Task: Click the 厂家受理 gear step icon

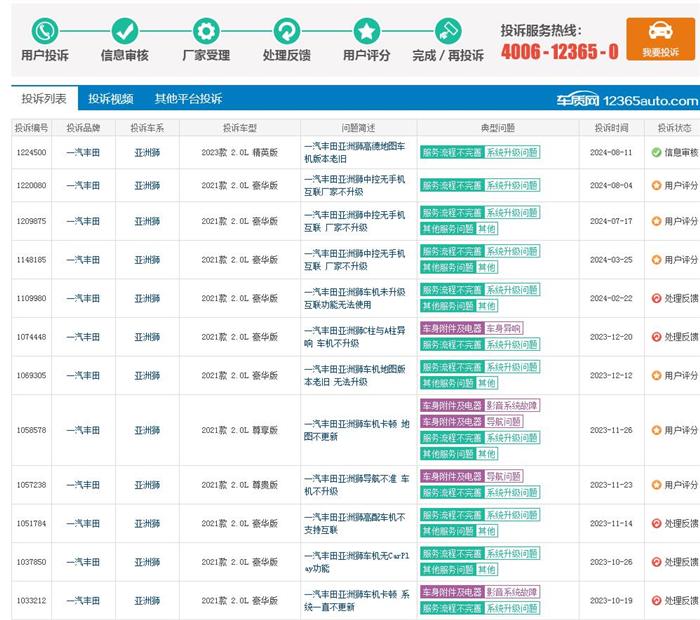Action: (206, 31)
